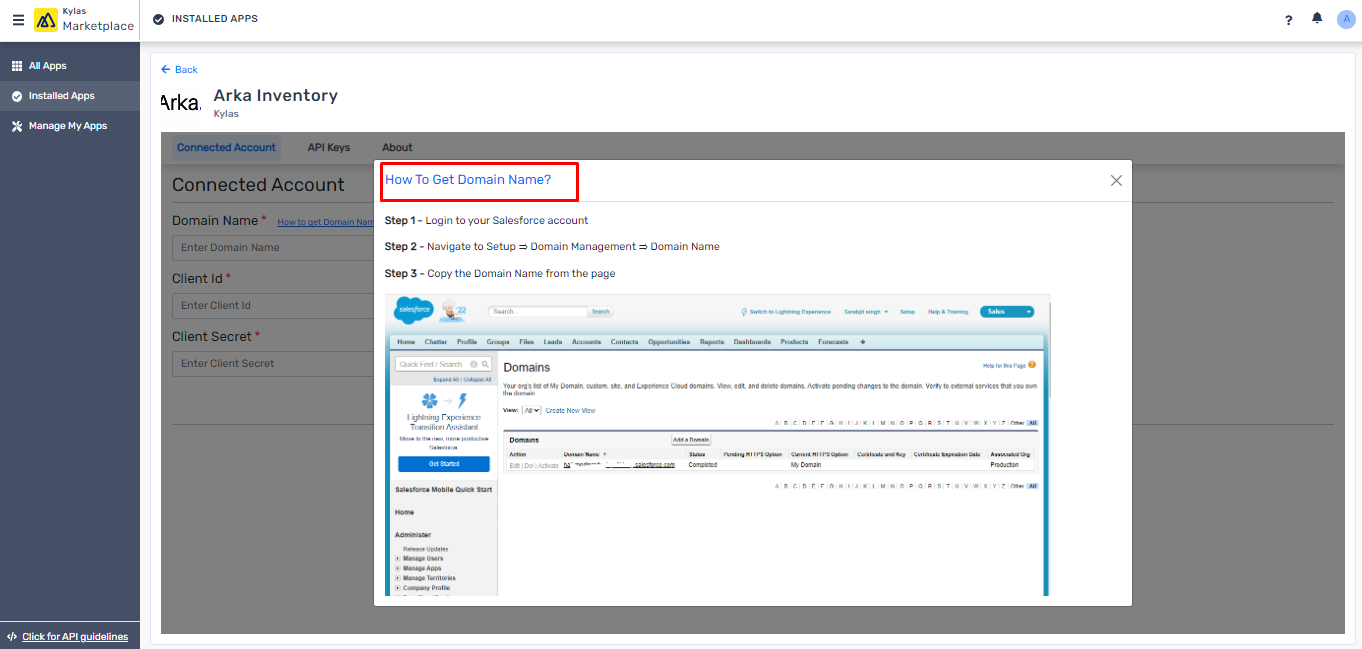Open the hamburger navigation menu
This screenshot has width=1362, height=649.
coord(18,20)
